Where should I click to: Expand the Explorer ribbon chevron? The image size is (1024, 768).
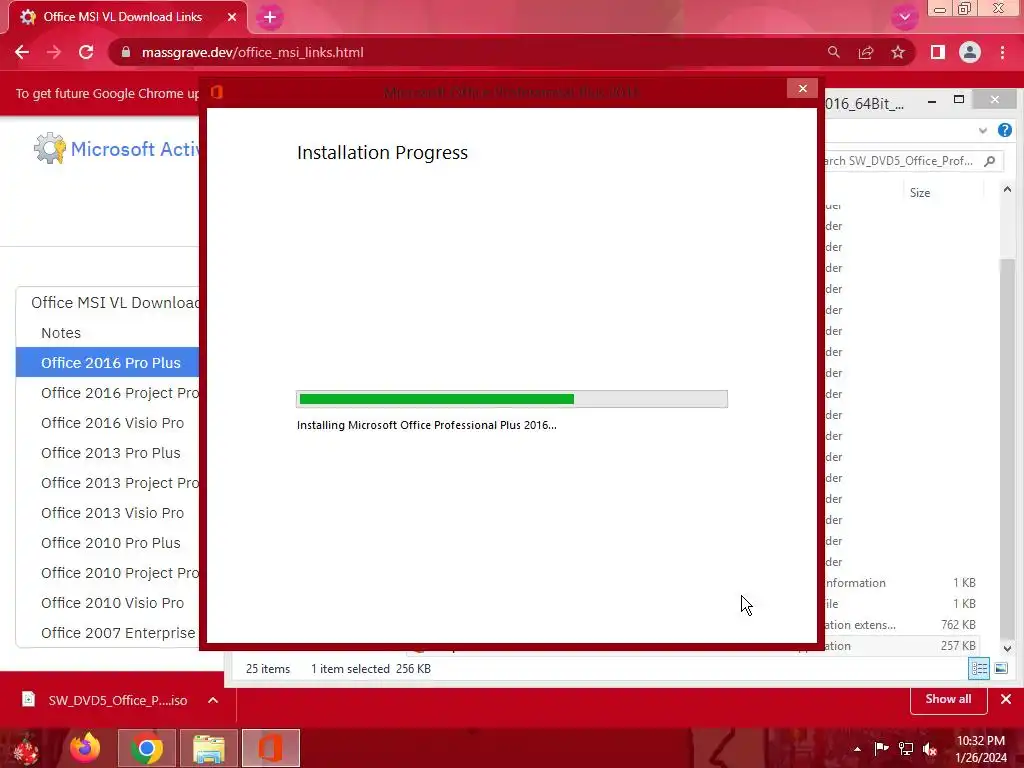click(x=982, y=131)
